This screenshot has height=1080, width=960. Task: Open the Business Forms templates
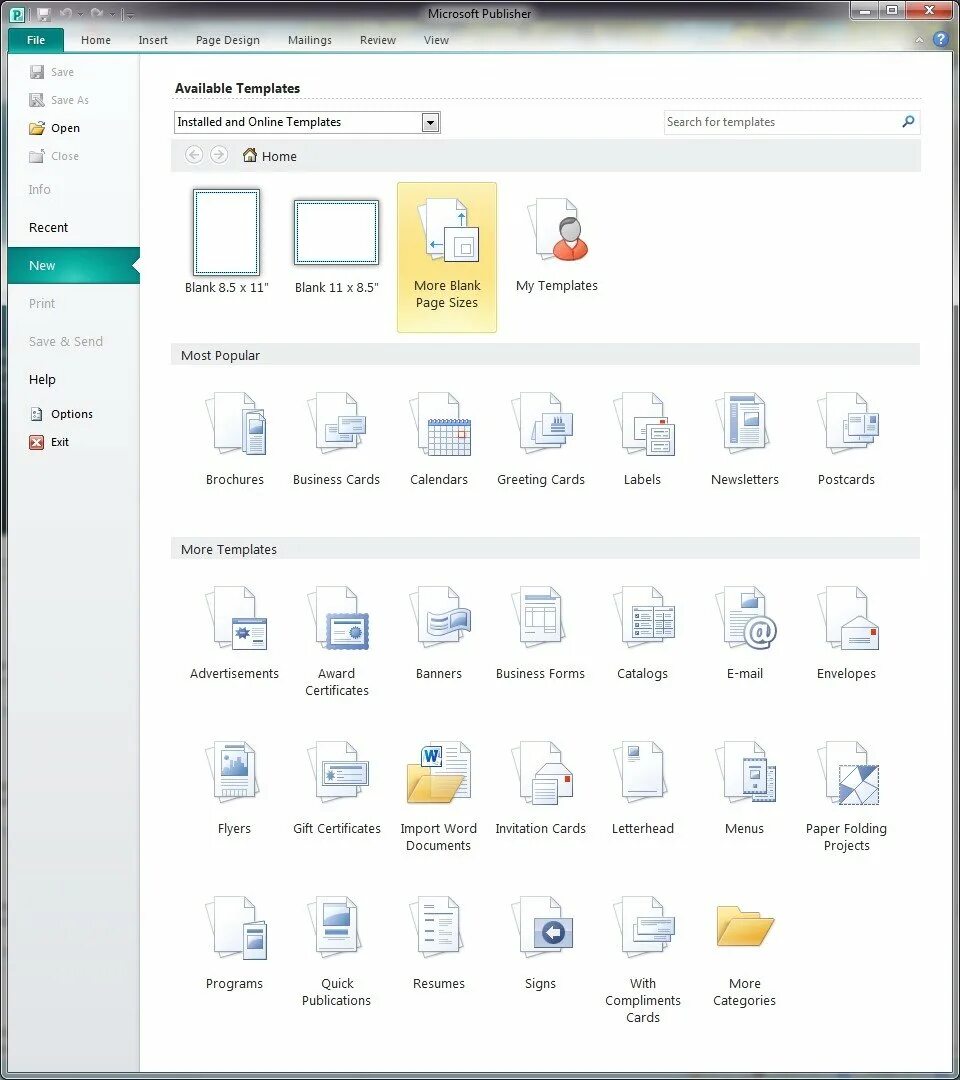tap(541, 634)
